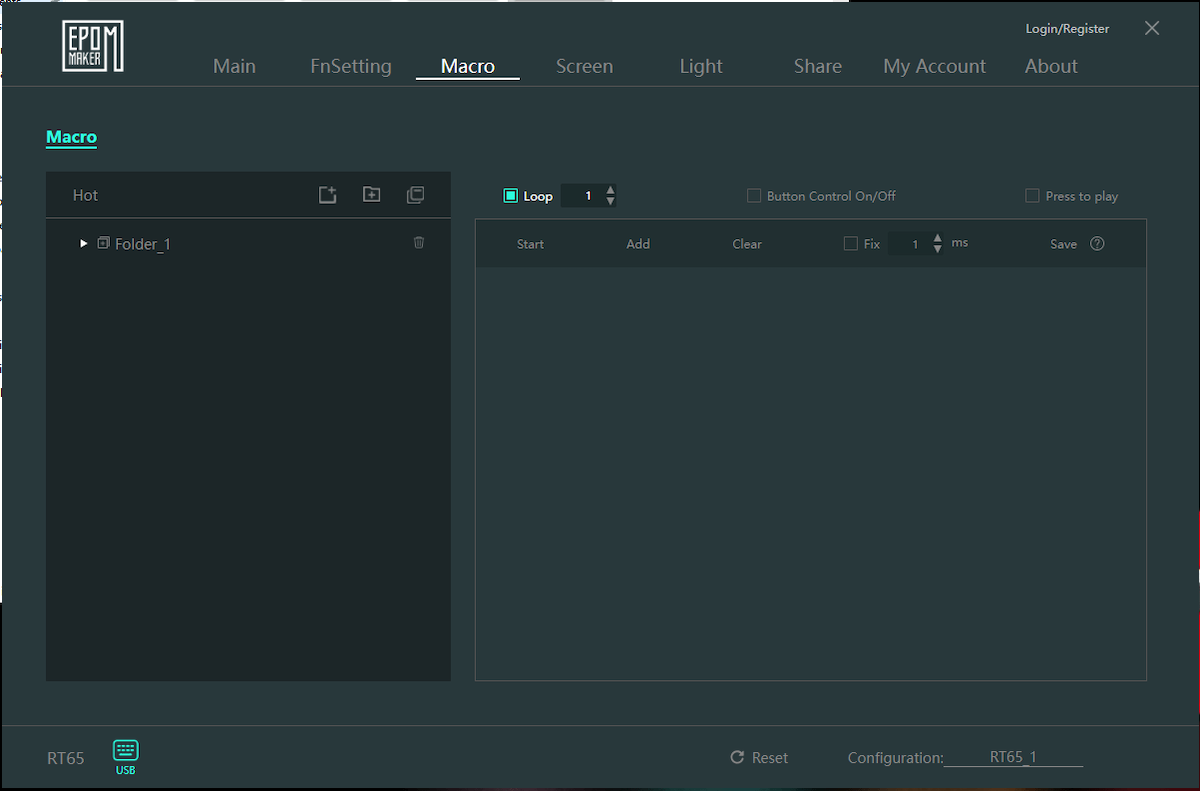Click the Epomaker logo
Viewport: 1200px width, 791px height.
tap(93, 46)
